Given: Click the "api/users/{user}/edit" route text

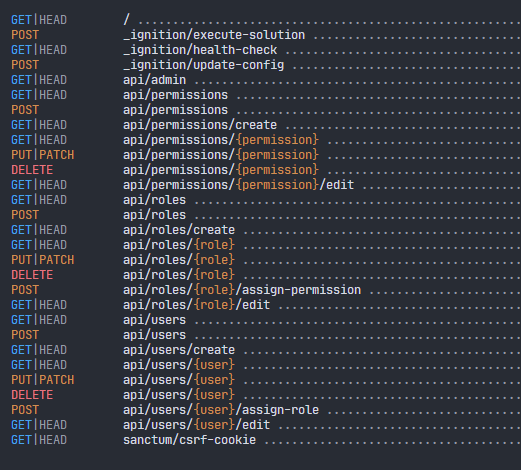Looking at the screenshot, I should tap(196, 425).
